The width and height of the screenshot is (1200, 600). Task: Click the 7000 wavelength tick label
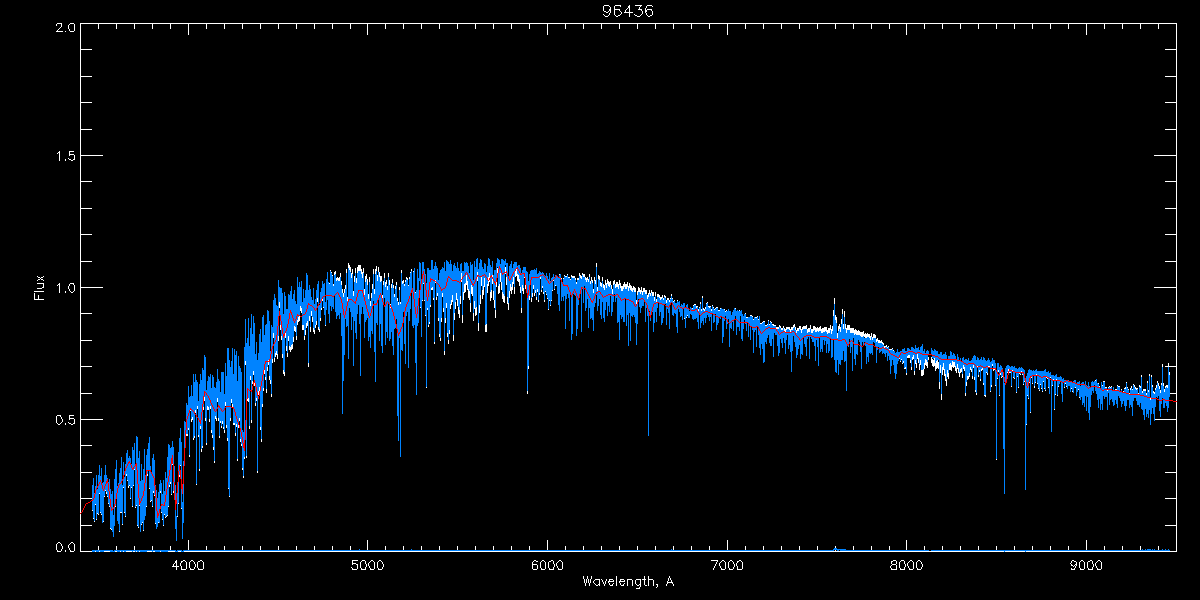coord(727,563)
